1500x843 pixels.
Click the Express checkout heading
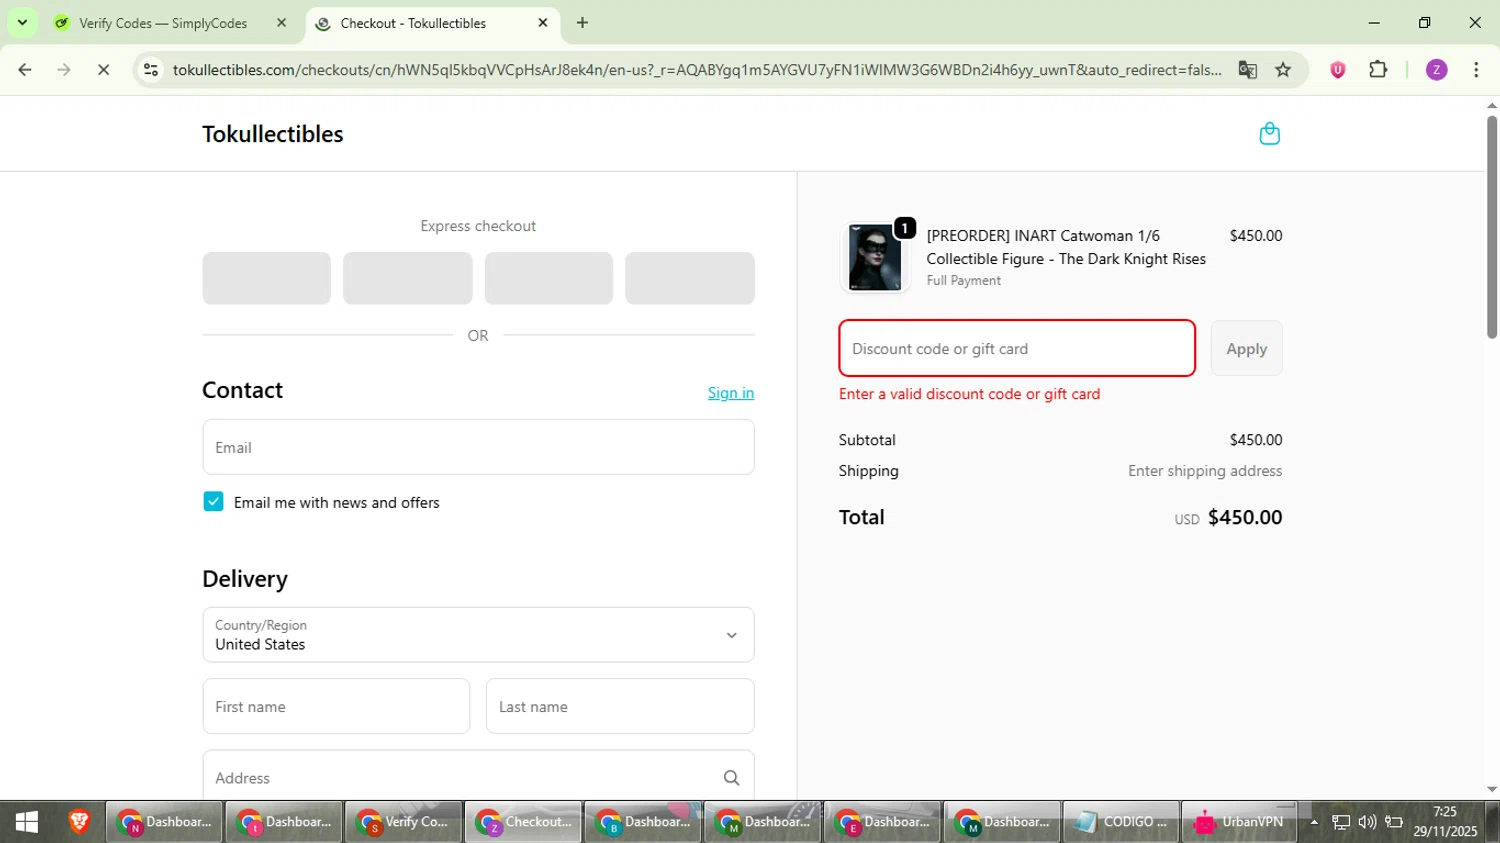478,226
